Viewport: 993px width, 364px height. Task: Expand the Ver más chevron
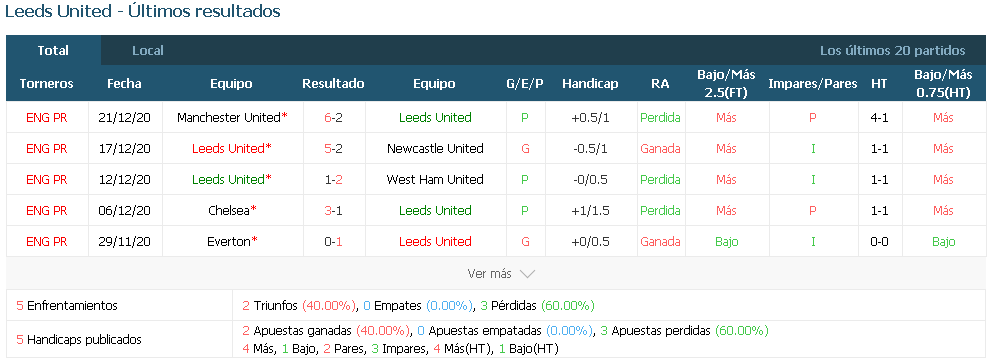point(527,274)
